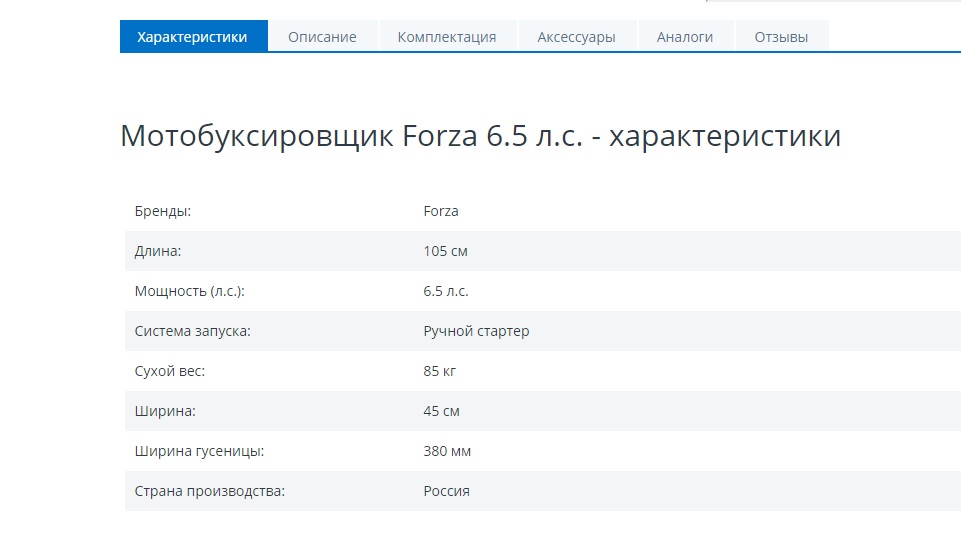The width and height of the screenshot is (961, 538).
Task: Select the Россия value
Action: point(446,491)
